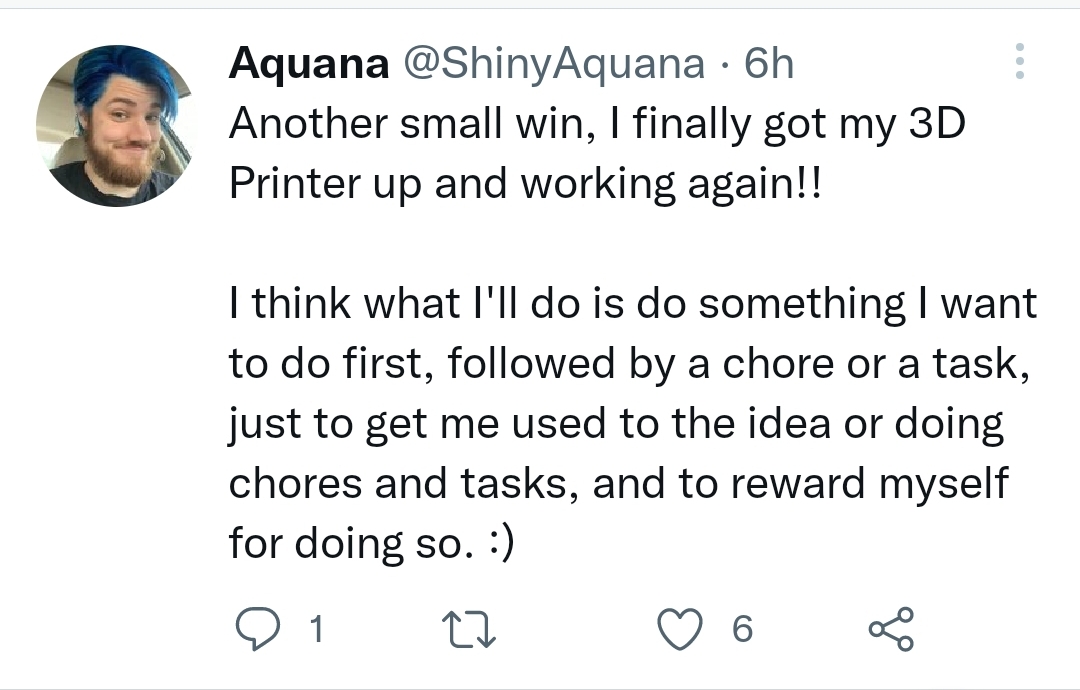Like the tweet with the heart icon

[x=680, y=629]
